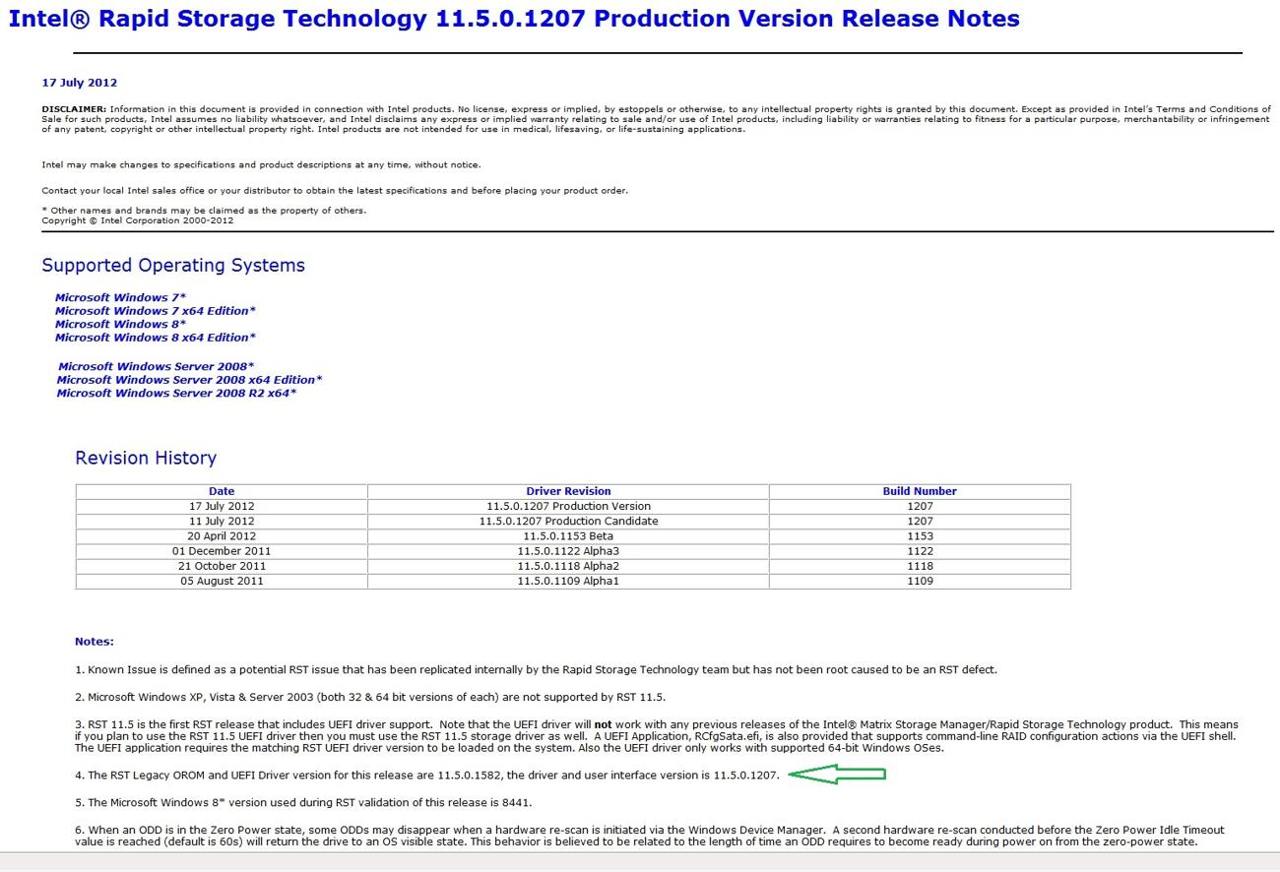Click '11.5.0.1207 Production Version' cell
The width and height of the screenshot is (1280, 872).
(x=568, y=506)
